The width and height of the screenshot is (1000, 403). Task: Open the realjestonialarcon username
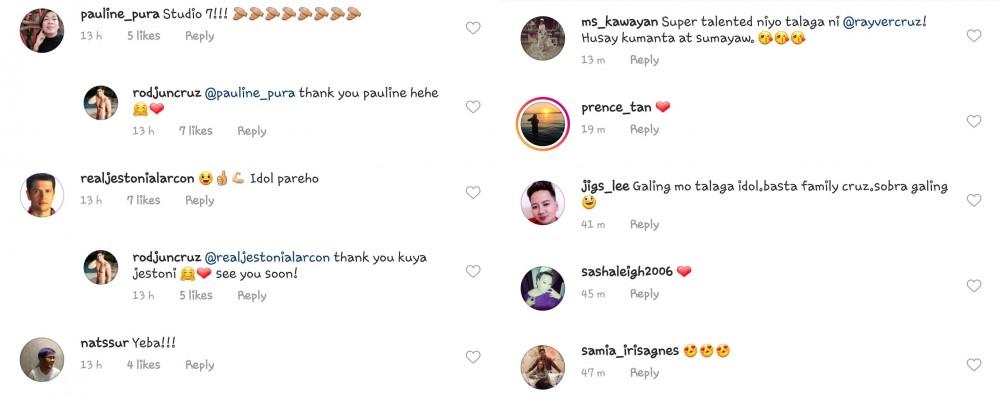136,179
